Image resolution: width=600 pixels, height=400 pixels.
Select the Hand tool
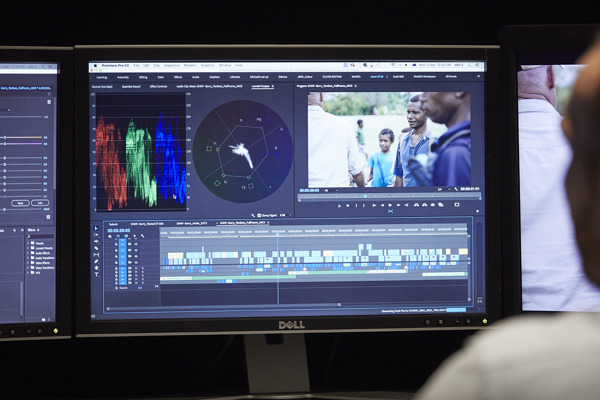click(x=96, y=268)
